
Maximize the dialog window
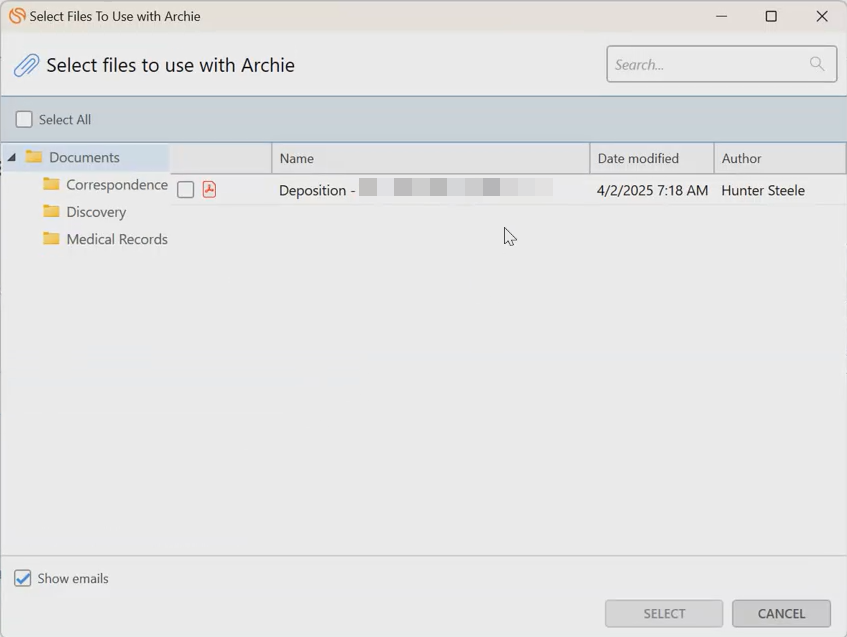tap(771, 16)
